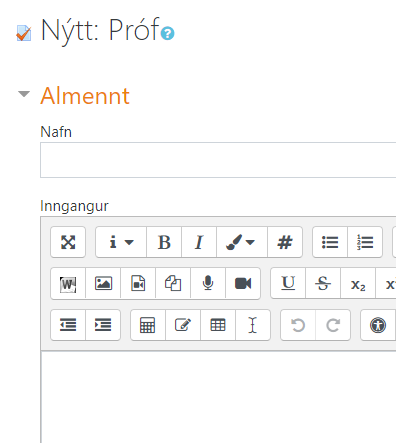The width and height of the screenshot is (396, 443).
Task: Click the Nýtt: Próf page heading
Action: 100,31
